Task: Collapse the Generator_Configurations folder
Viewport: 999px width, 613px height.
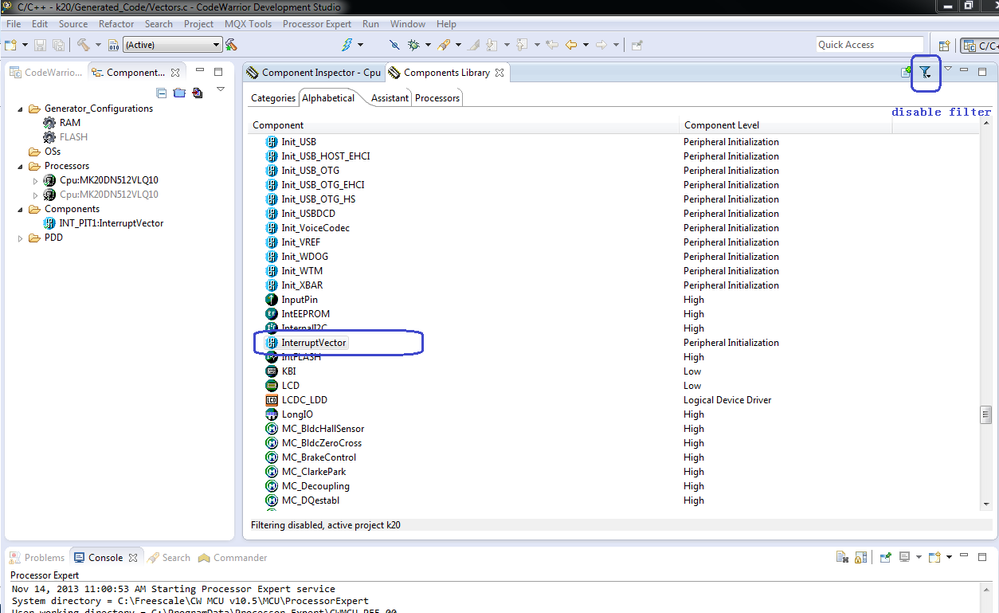Action: (20, 109)
